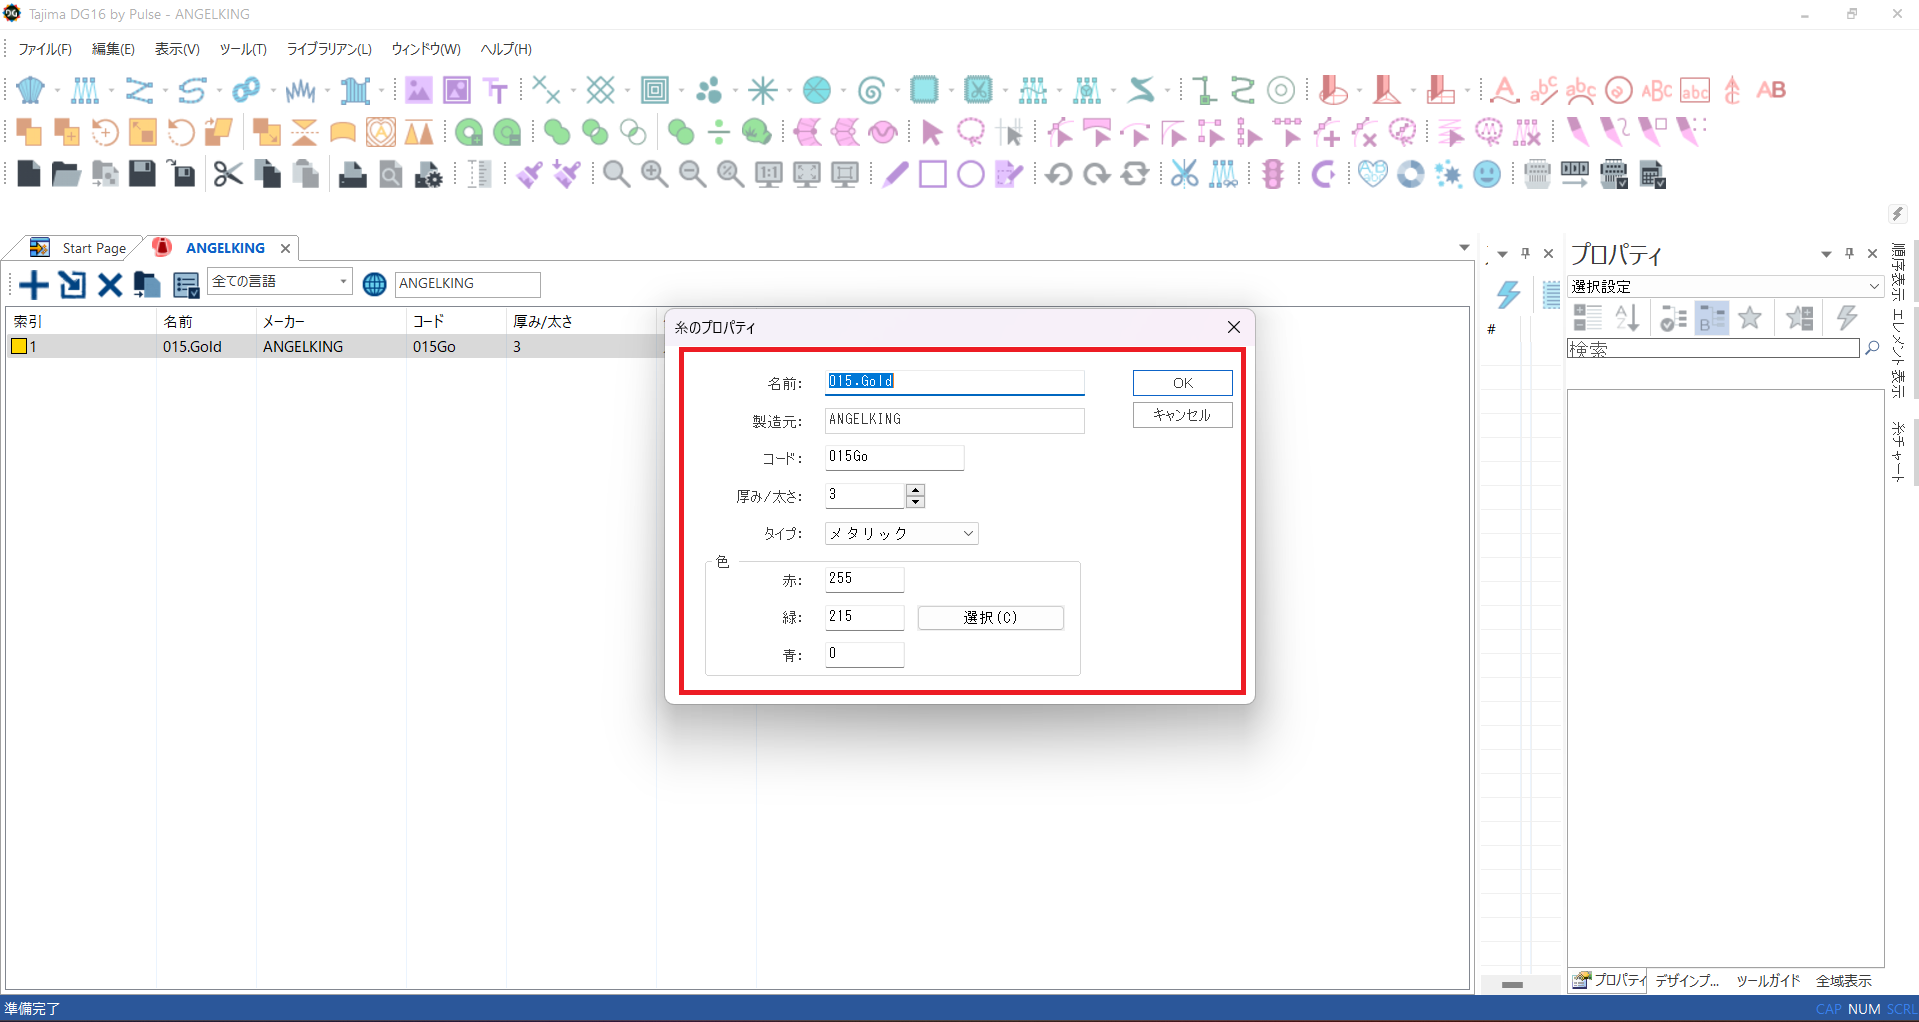1919x1022 pixels.
Task: Select the AB lettering tool
Action: click(x=1771, y=90)
